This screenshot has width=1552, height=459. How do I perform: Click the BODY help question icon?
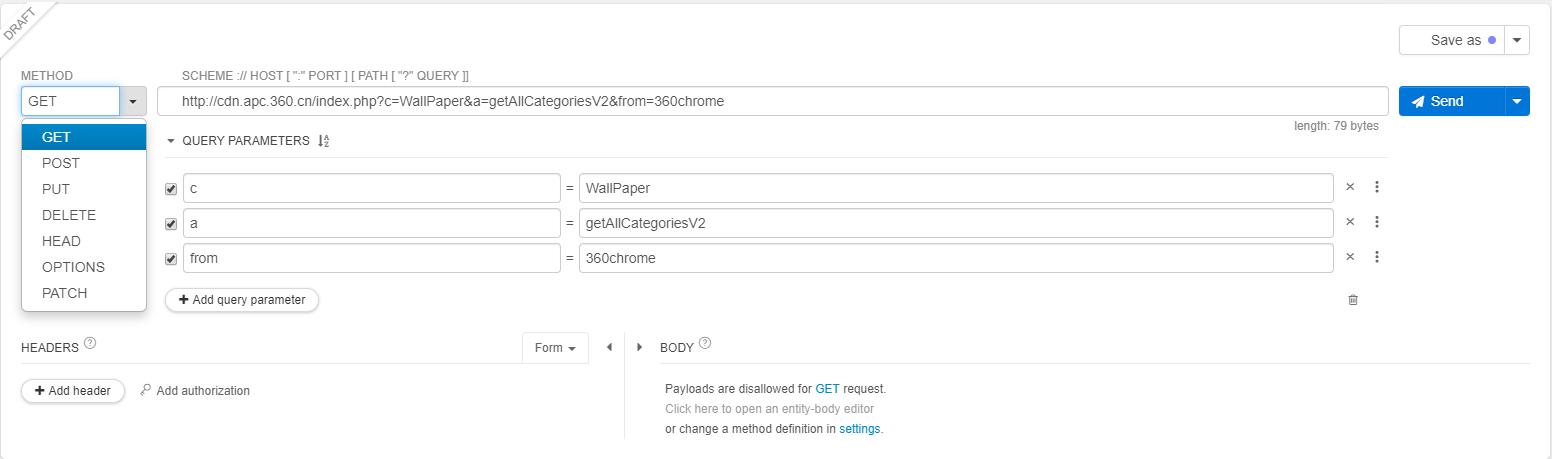(705, 343)
